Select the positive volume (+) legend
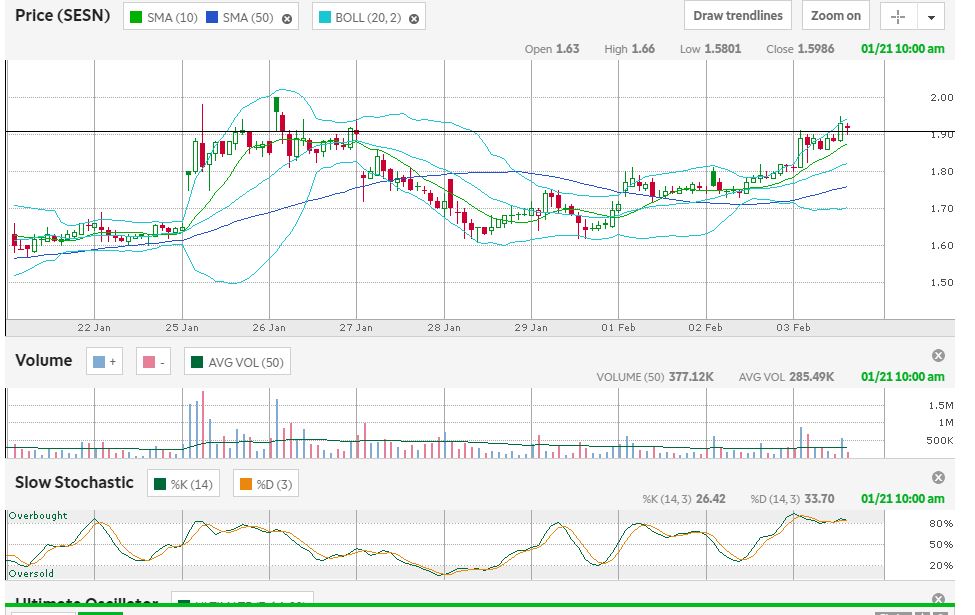 pyautogui.click(x=104, y=362)
